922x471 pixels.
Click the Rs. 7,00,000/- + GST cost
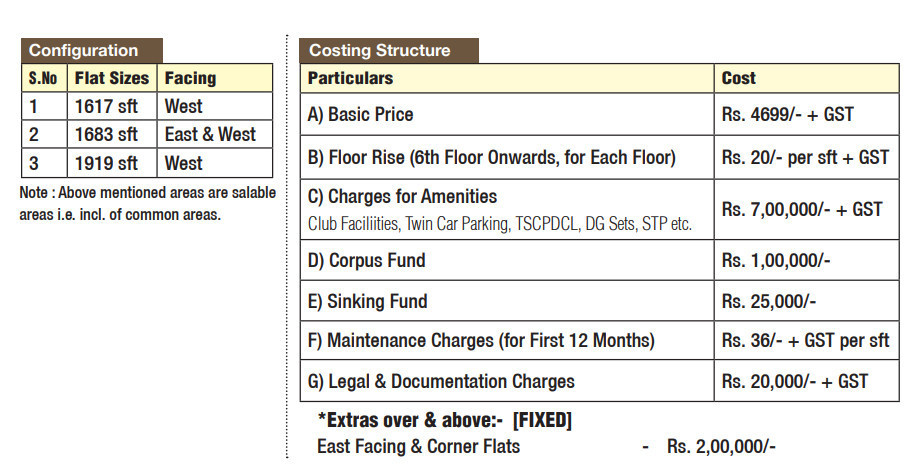(801, 209)
